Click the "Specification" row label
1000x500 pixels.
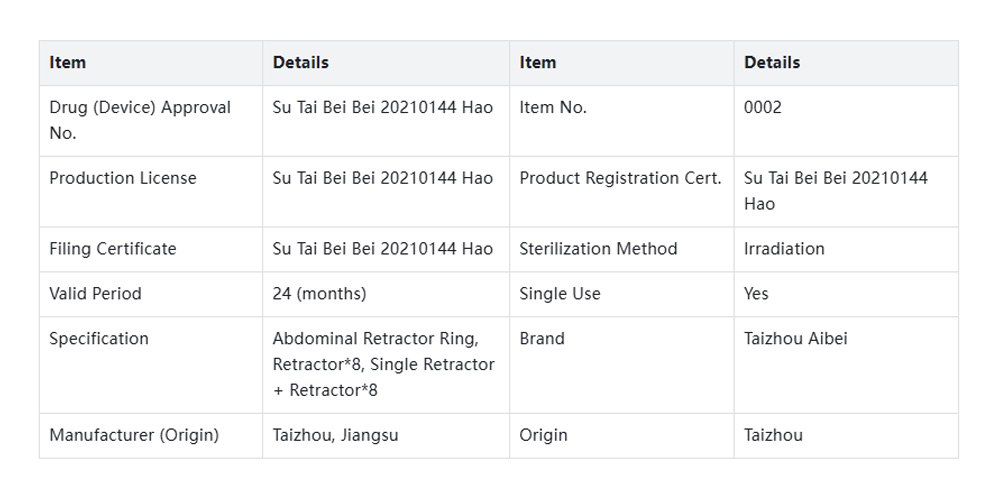99,339
